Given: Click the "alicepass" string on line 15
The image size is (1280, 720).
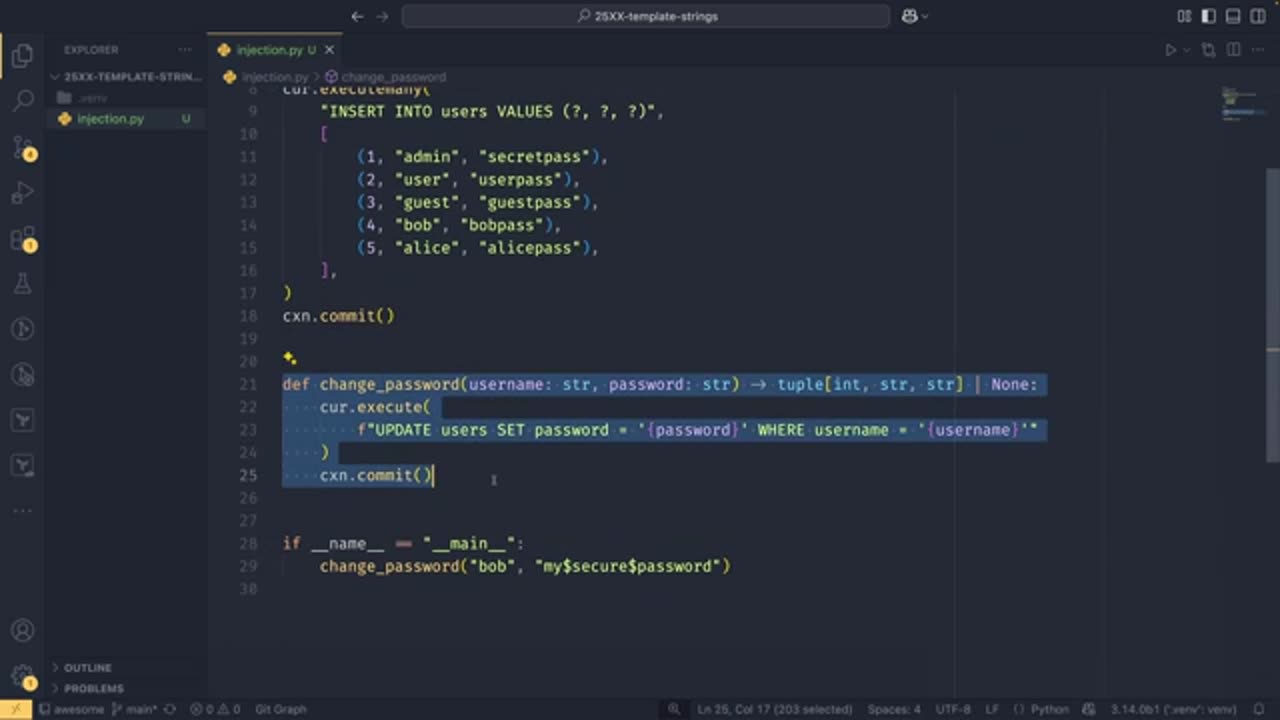Looking at the screenshot, I should (x=530, y=248).
